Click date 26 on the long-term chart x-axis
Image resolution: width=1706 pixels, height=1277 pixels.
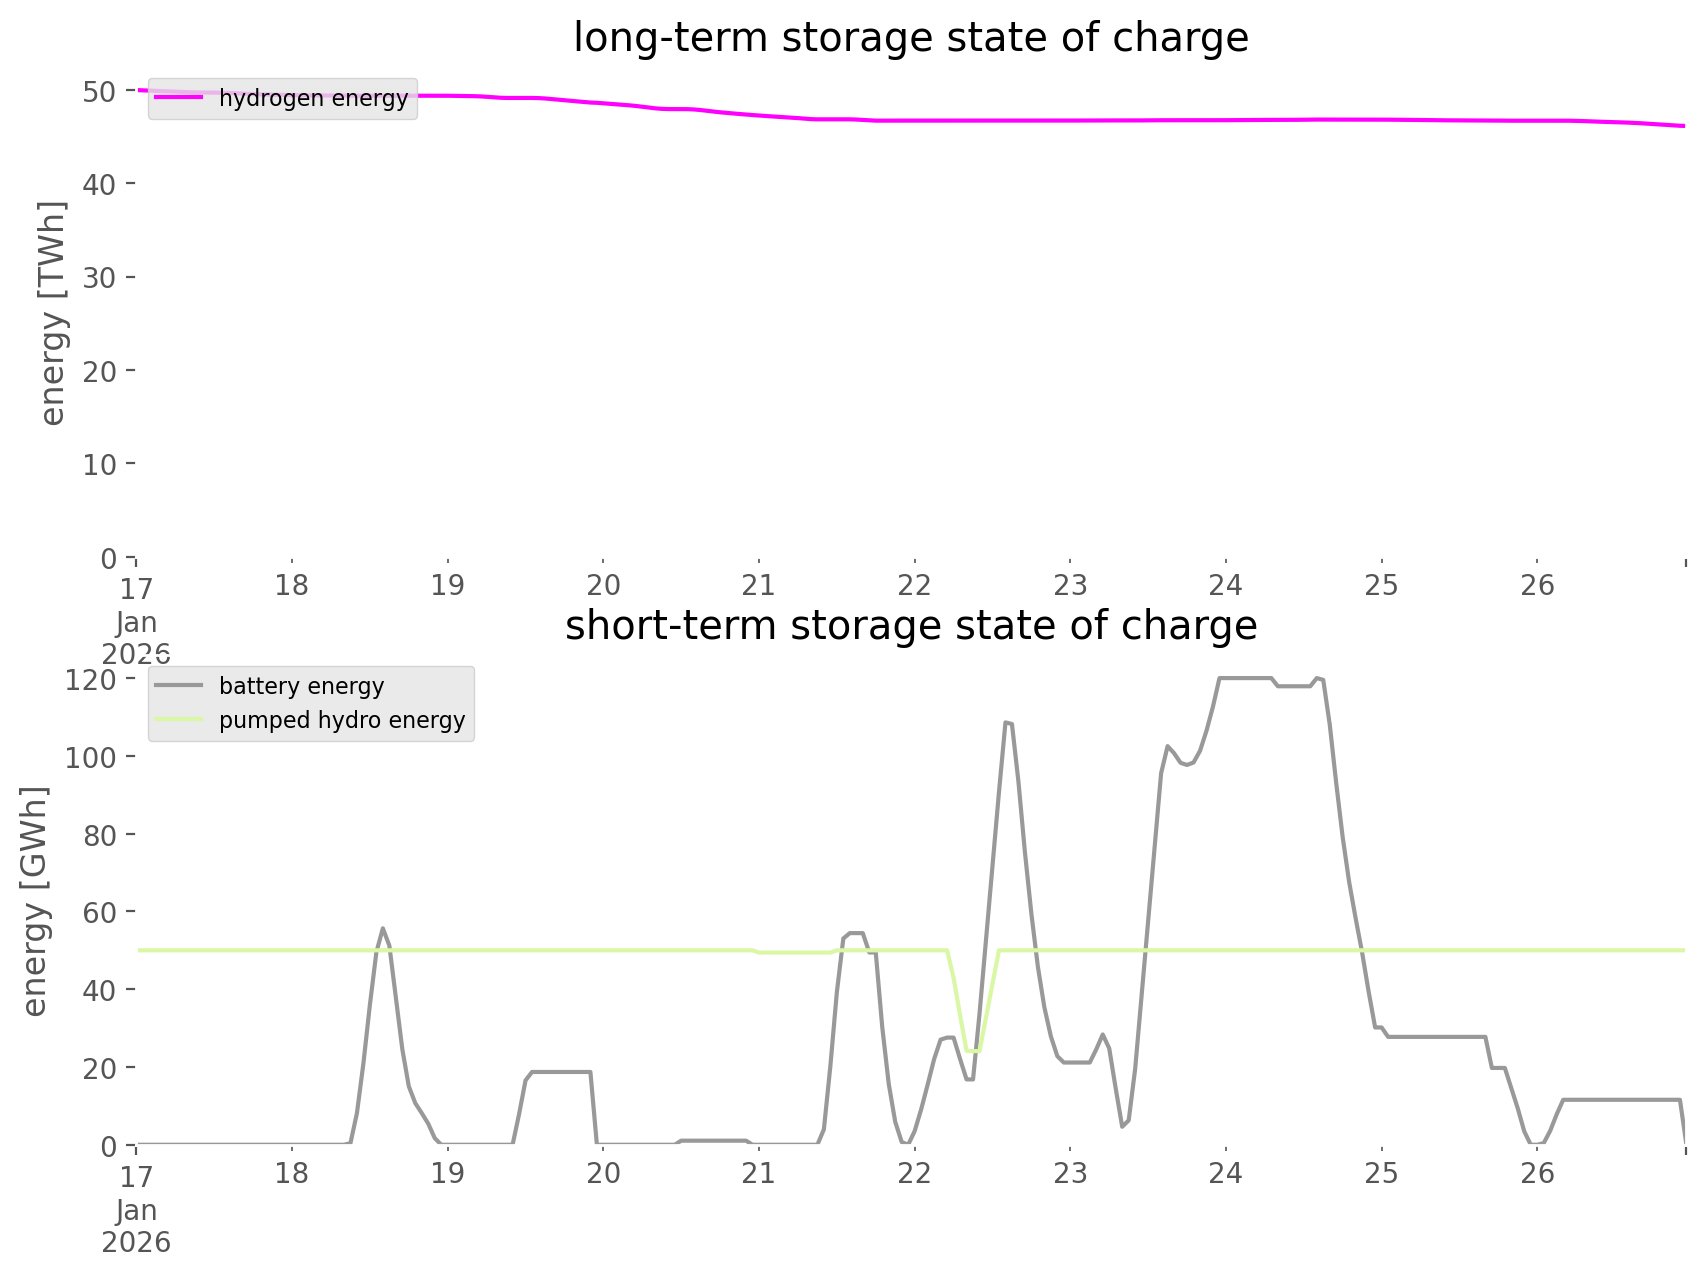(x=1537, y=584)
